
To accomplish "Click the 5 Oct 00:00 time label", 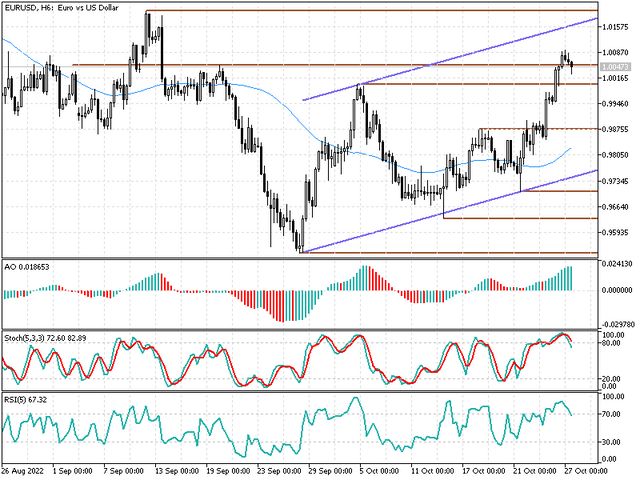I will click(379, 471).
